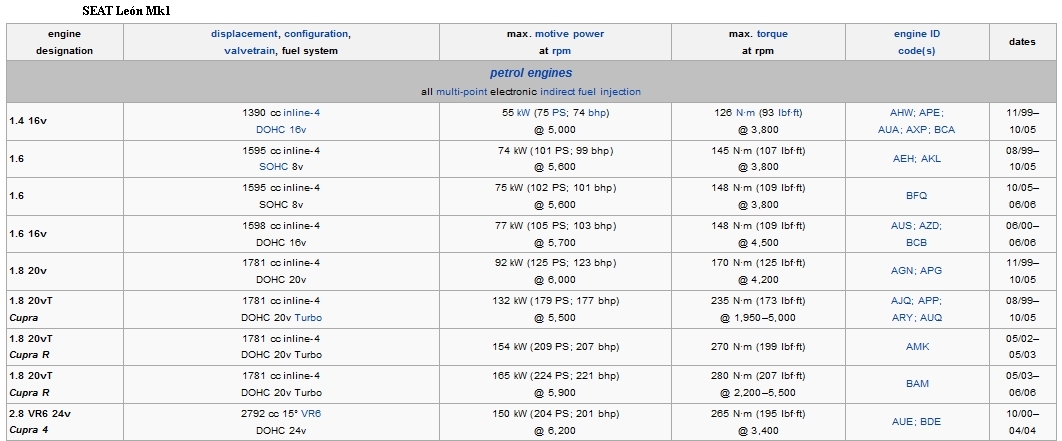Open the PS link in 1.4 16v row
Screen dimensions: 1062x441
click(559, 113)
